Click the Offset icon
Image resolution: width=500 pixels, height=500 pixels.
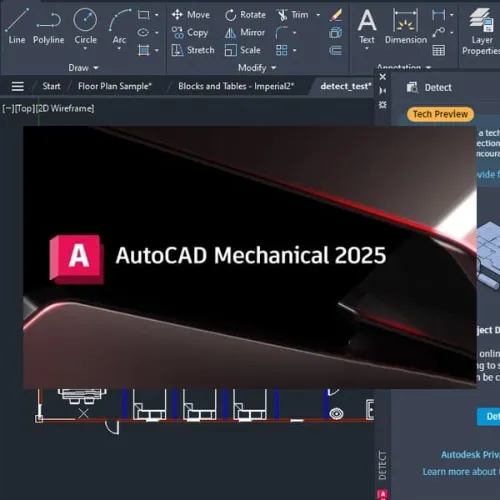click(336, 50)
